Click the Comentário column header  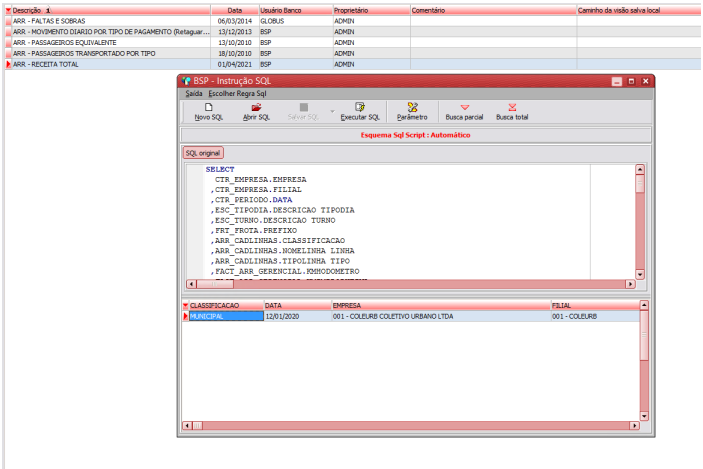tap(493, 10)
